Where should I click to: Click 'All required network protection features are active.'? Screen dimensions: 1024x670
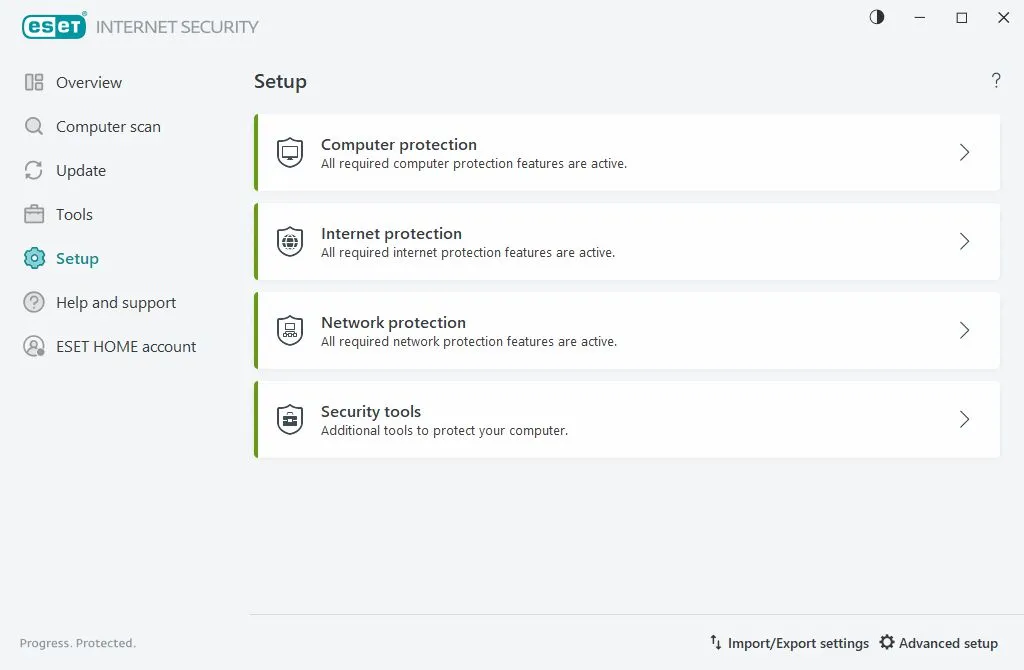click(469, 342)
